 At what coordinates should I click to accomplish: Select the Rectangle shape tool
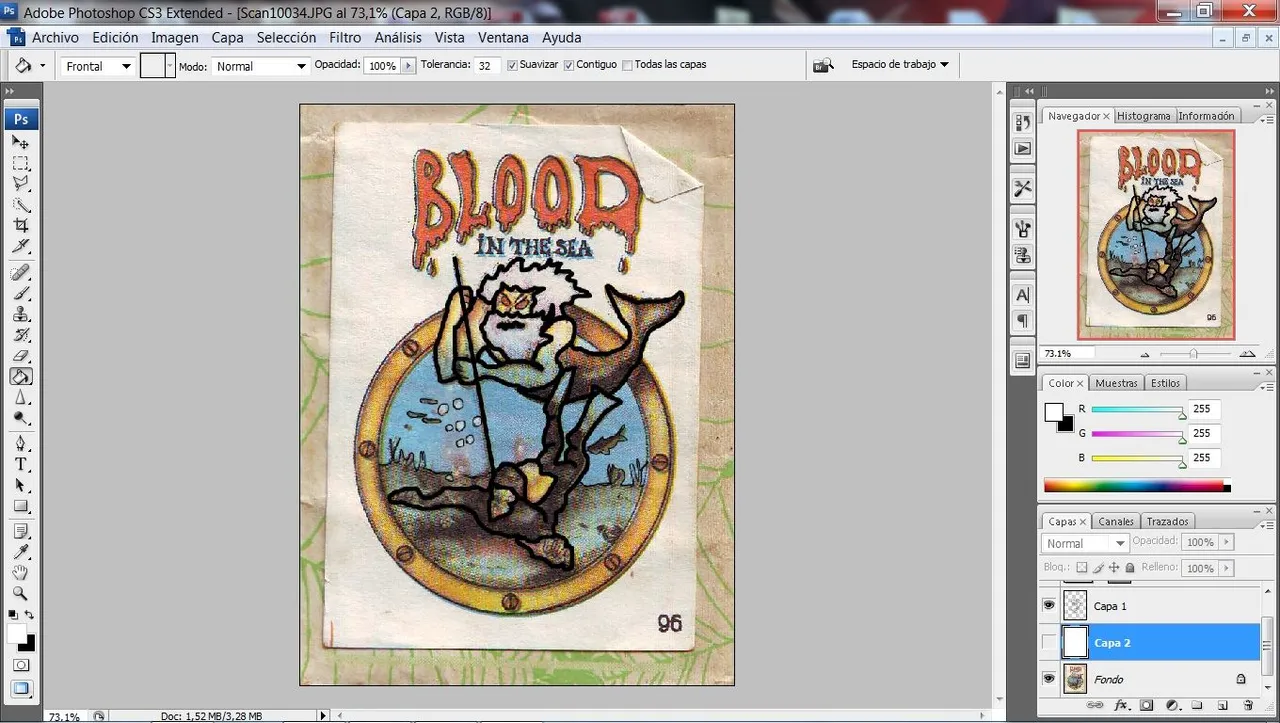pos(21,506)
